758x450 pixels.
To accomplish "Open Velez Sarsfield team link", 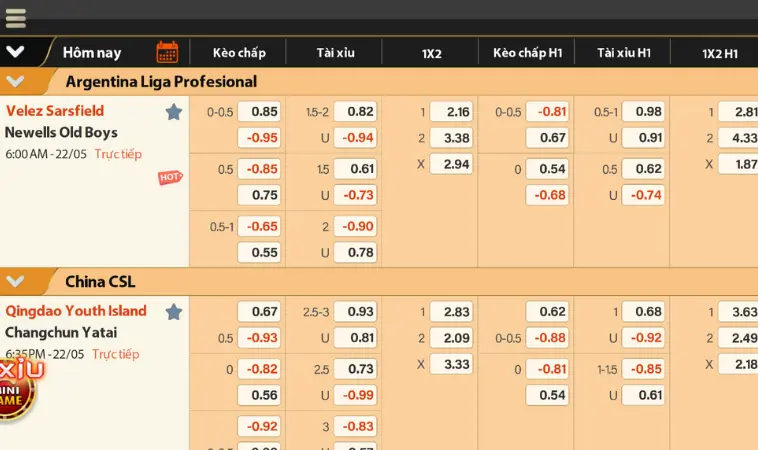I will [55, 111].
